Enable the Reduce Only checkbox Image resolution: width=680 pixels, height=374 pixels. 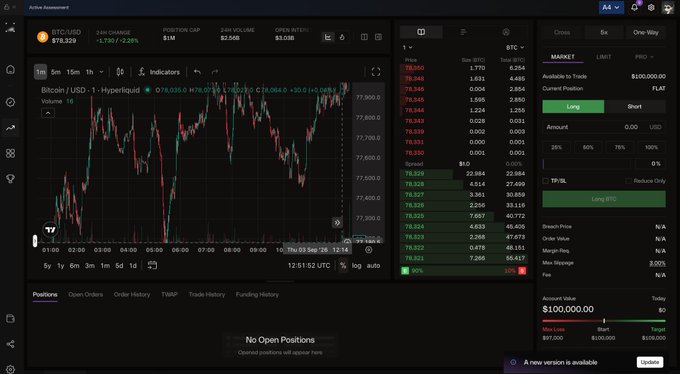[628, 181]
